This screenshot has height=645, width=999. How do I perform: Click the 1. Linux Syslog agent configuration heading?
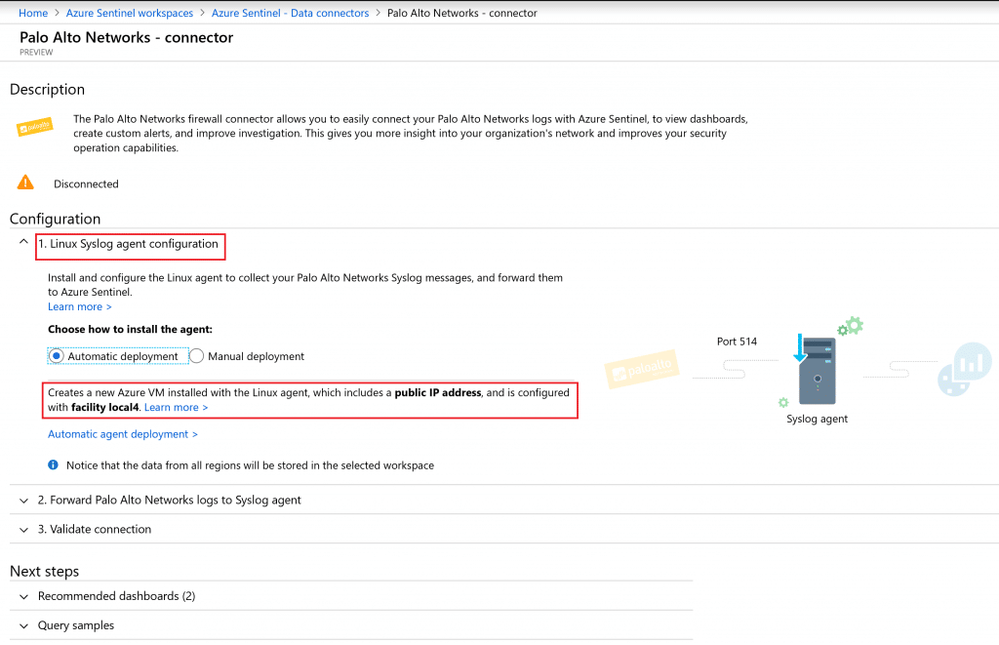click(x=128, y=243)
